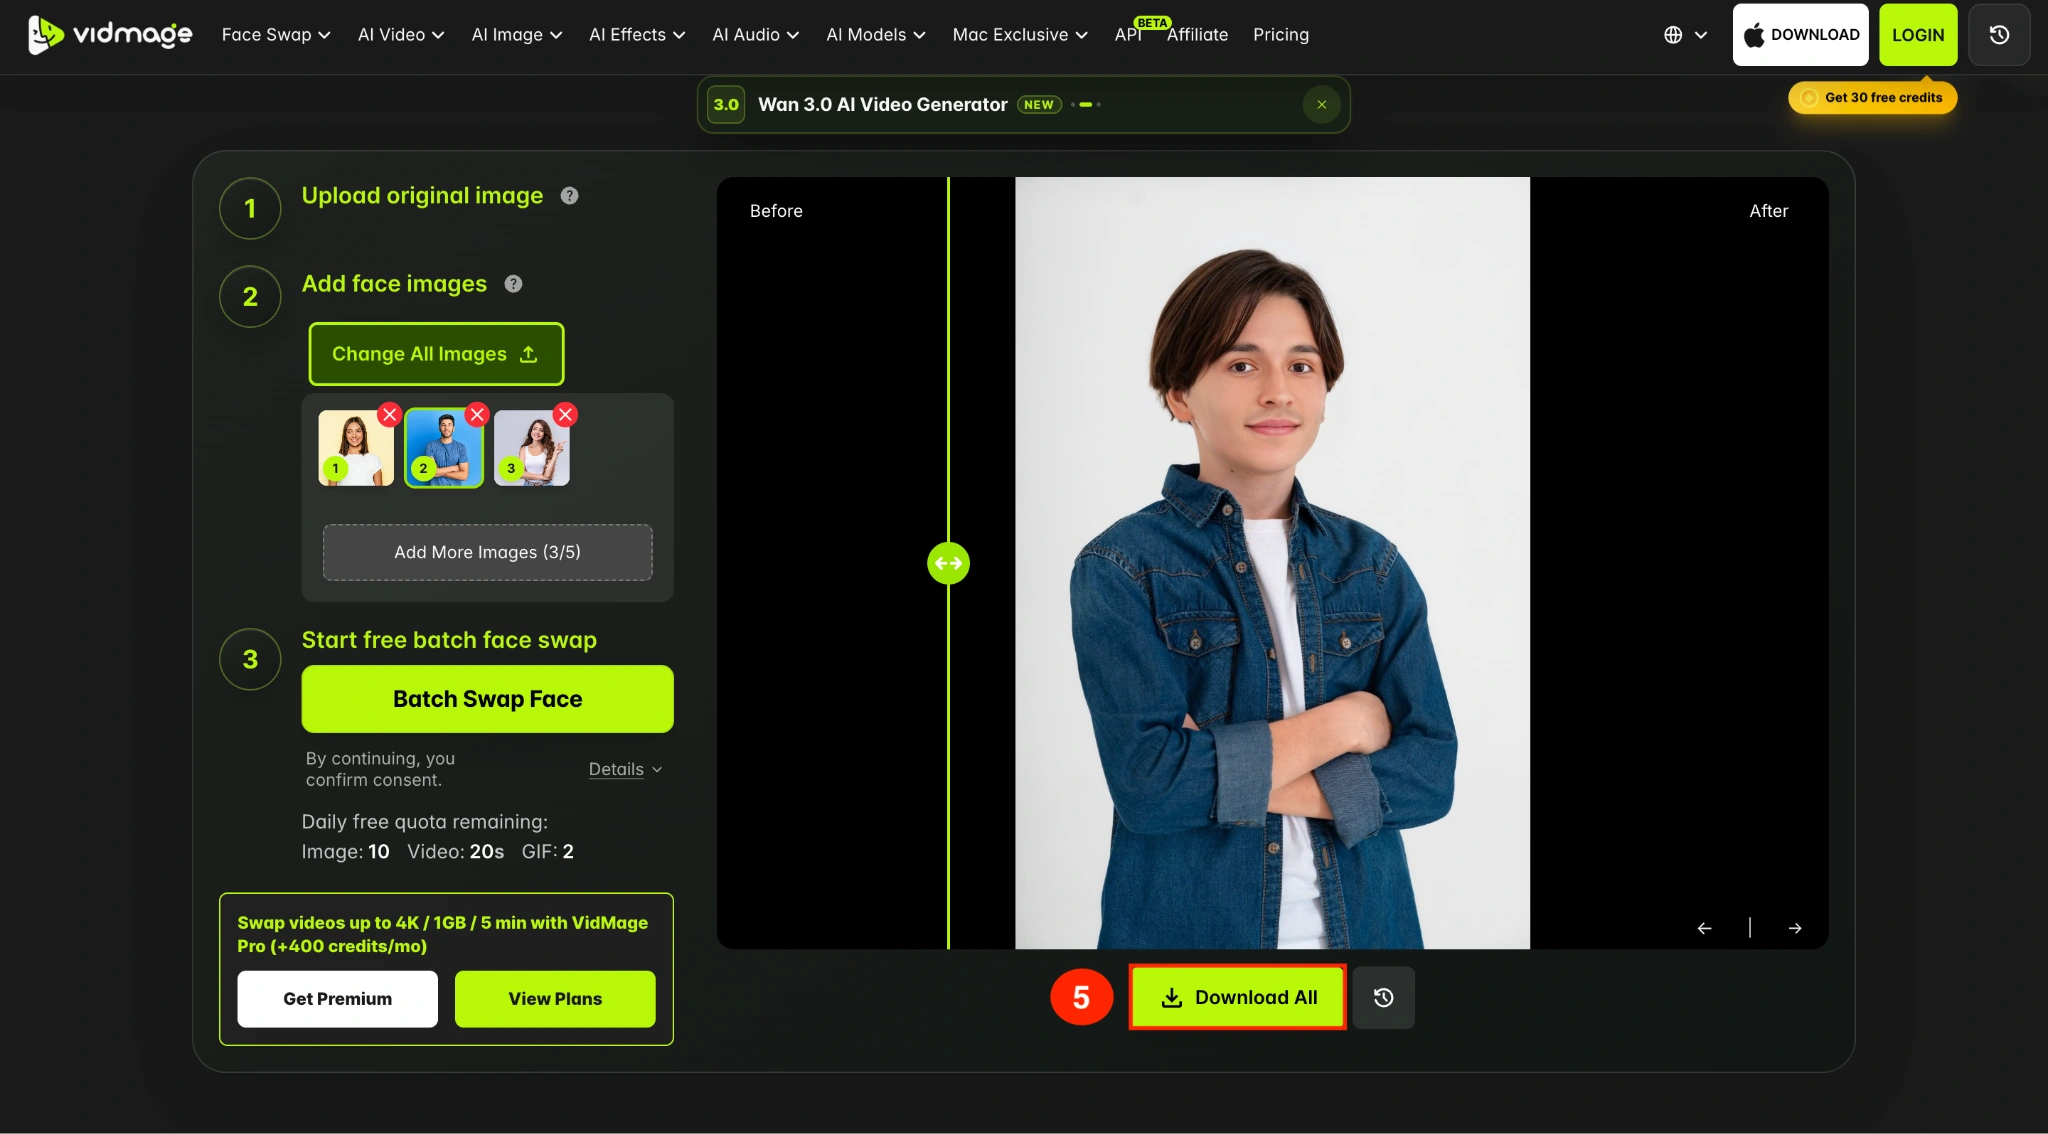Select face thumbnail number 2
2048x1134 pixels.
click(443, 448)
